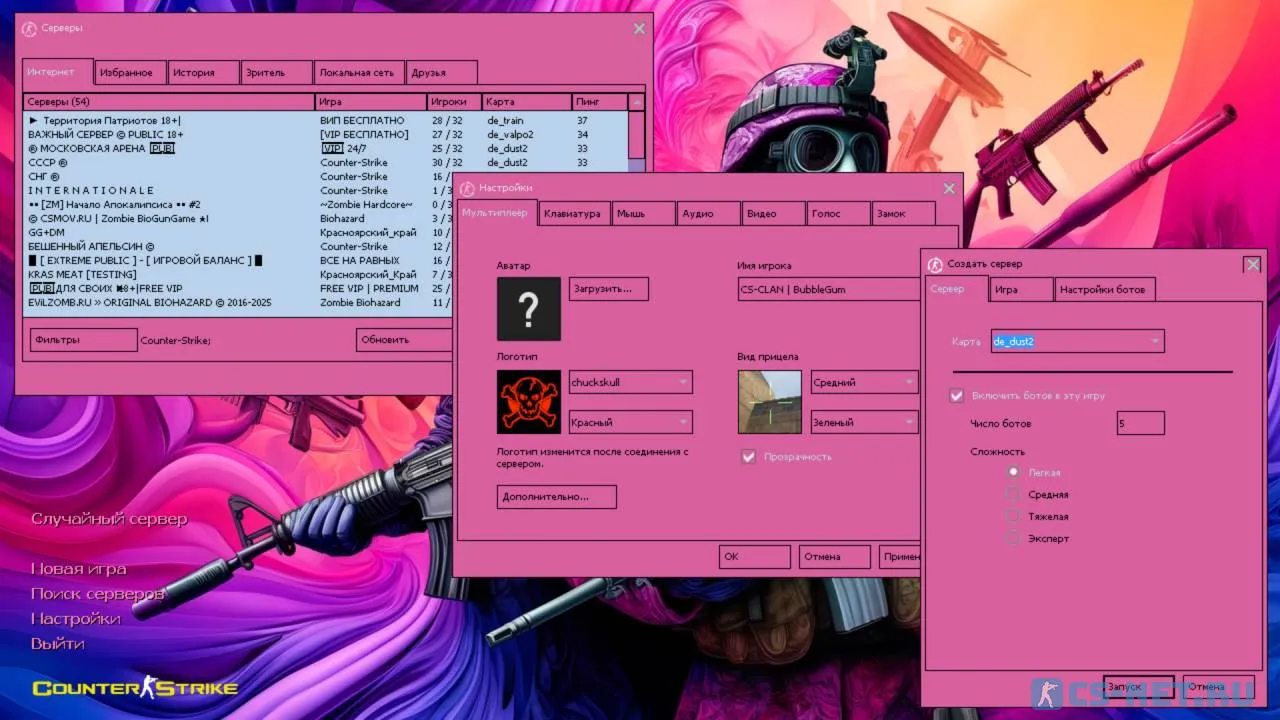The width and height of the screenshot is (1280, 720).
Task: Sort server list by Пинг column
Action: tap(600, 102)
